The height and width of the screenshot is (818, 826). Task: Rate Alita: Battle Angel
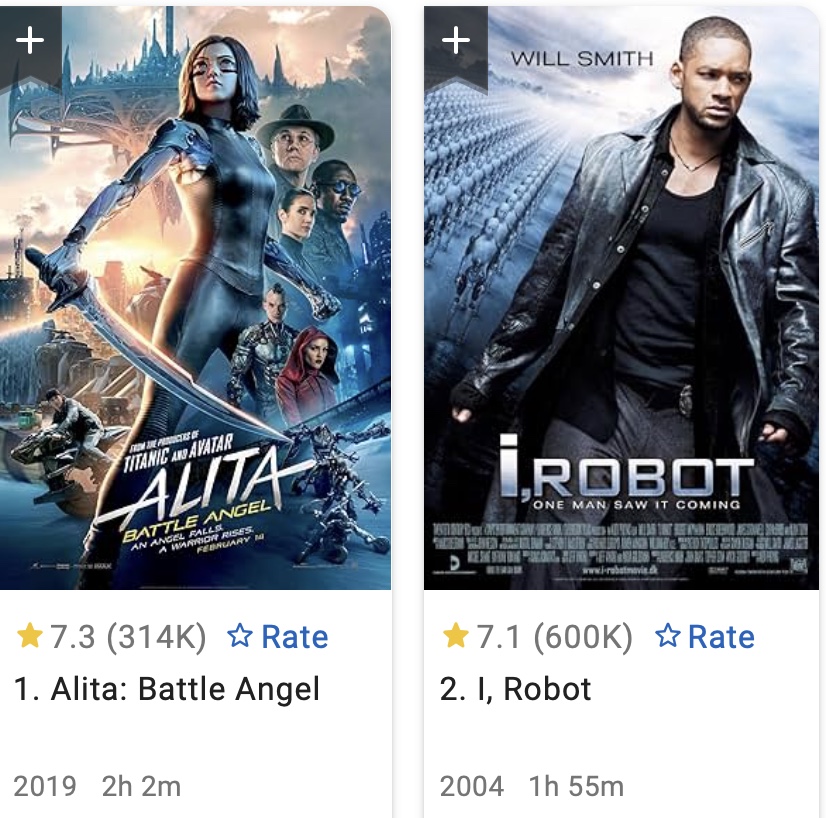[278, 636]
